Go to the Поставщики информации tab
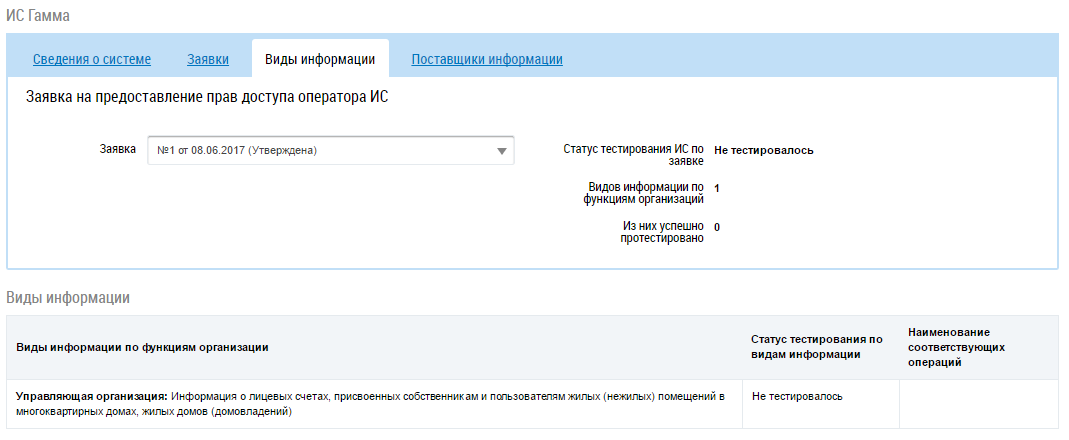This screenshot has height=440, width=1069. pos(487,59)
